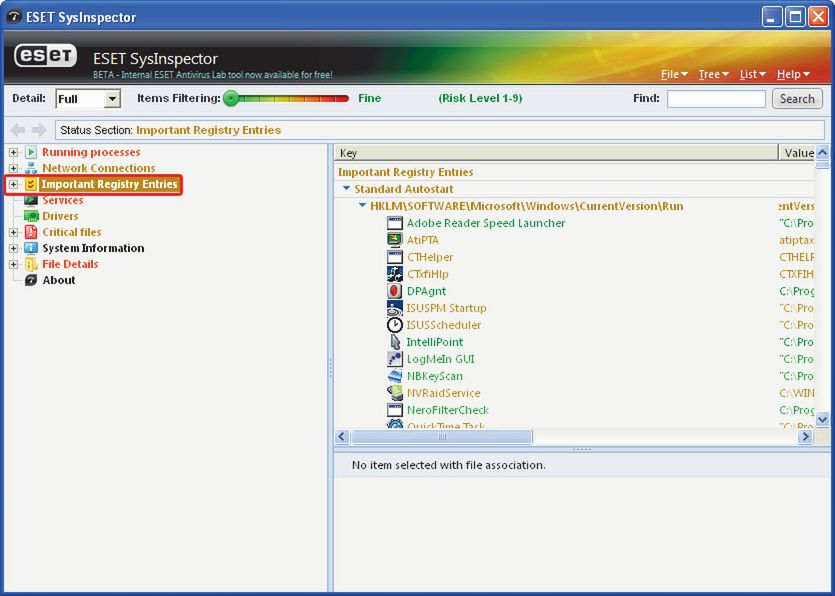Select the LogMeIn GUI entry
Image resolution: width=835 pixels, height=596 pixels.
point(440,360)
